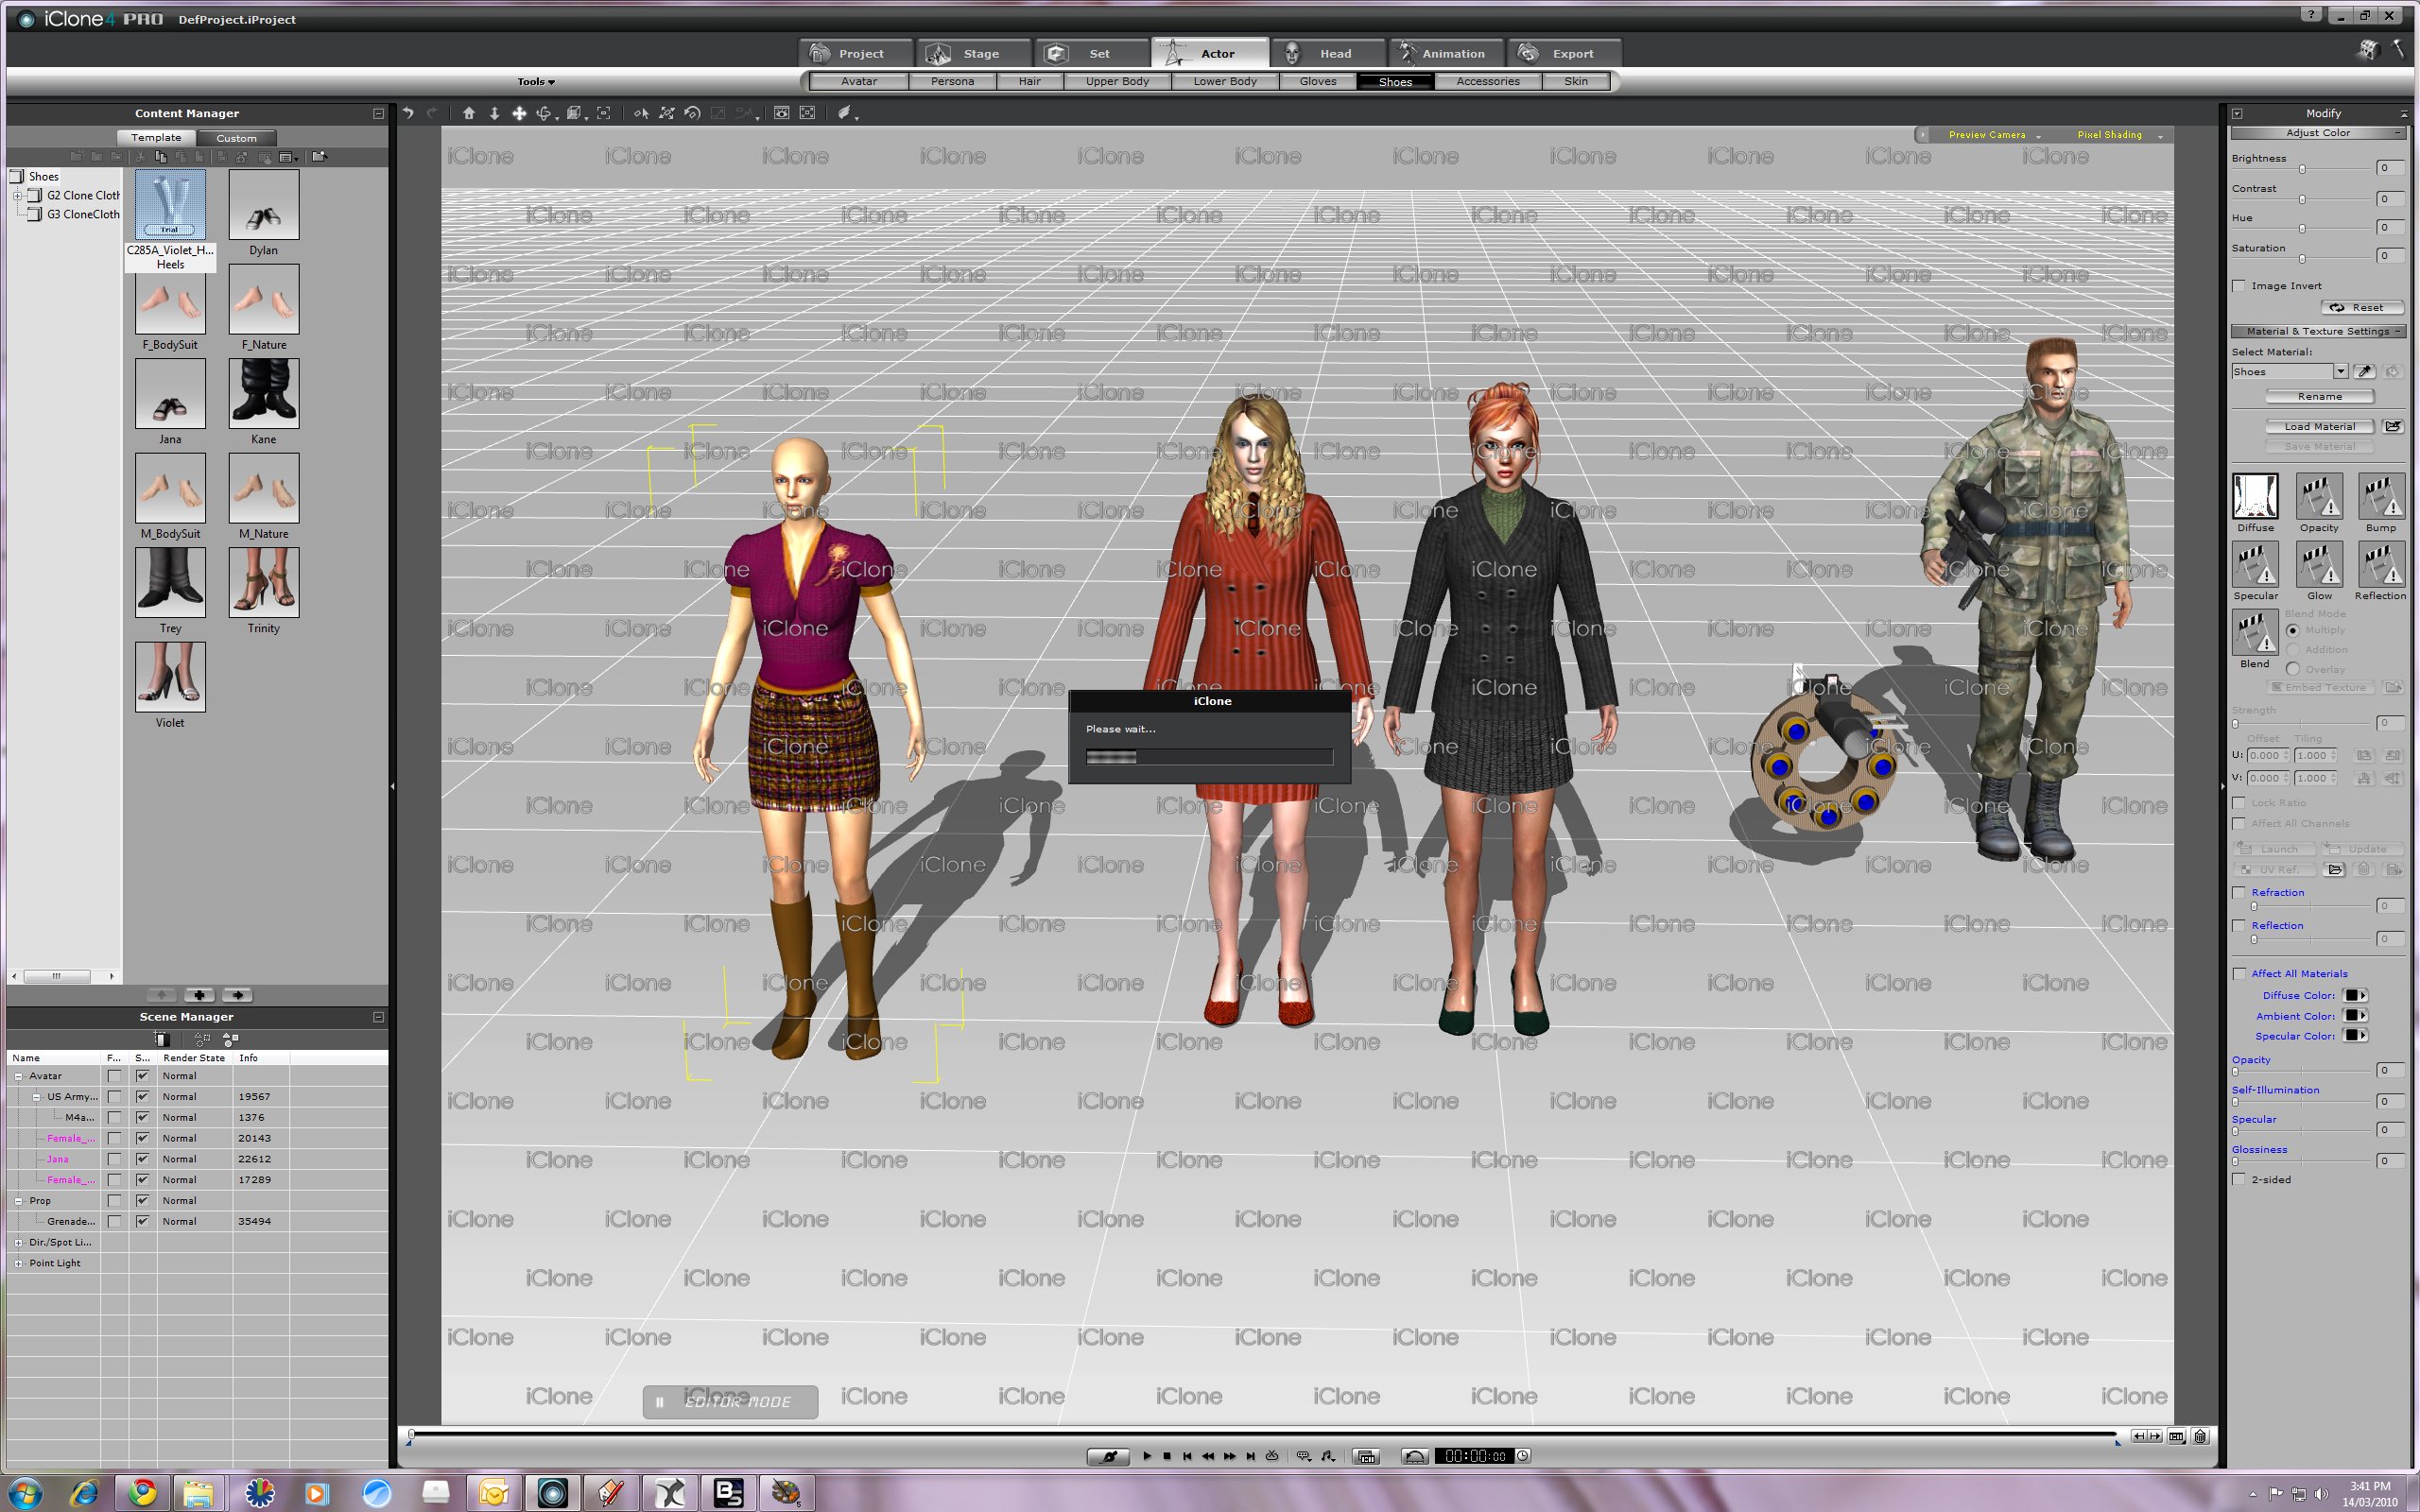This screenshot has width=2420, height=1512.
Task: Select the four-way move tool icon
Action: [x=519, y=113]
